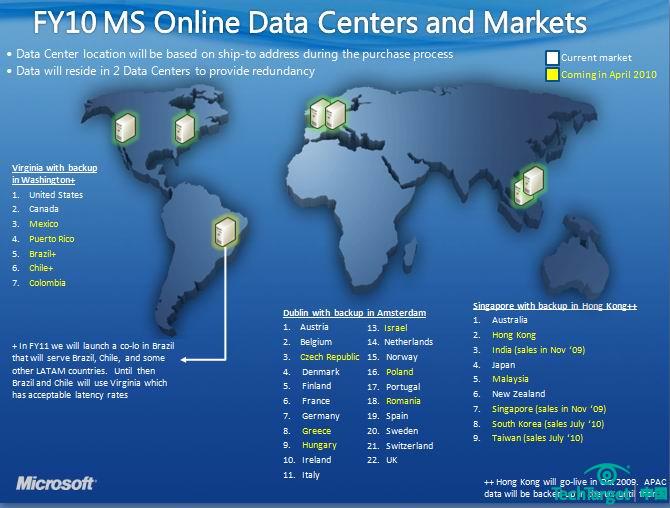The height and width of the screenshot is (508, 670).
Task: Click the 'Ireland' list entry
Action: (316, 460)
